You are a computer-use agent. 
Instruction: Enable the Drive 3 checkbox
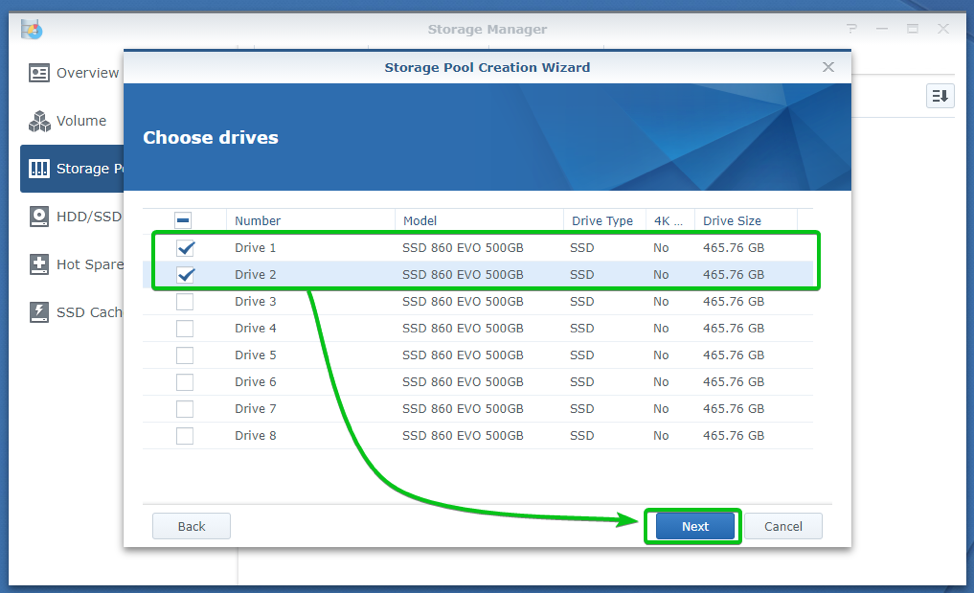[185, 302]
